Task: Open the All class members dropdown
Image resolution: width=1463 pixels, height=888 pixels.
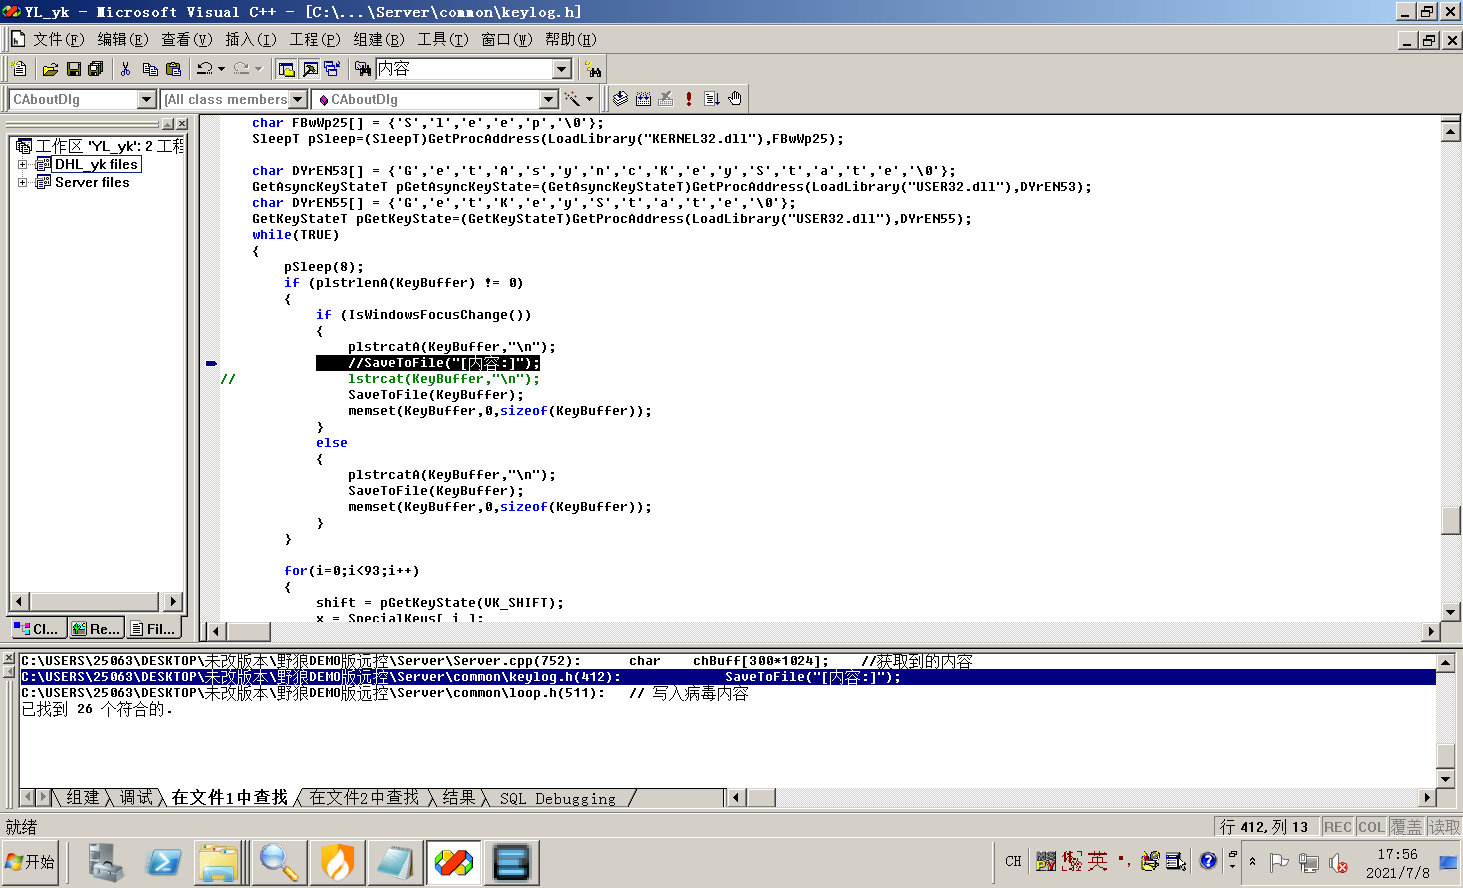Action: (297, 99)
